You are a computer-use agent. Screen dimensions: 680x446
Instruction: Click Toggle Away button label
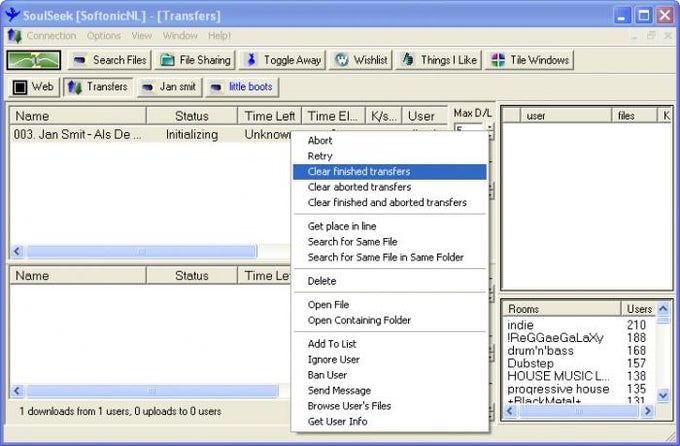pos(293,60)
